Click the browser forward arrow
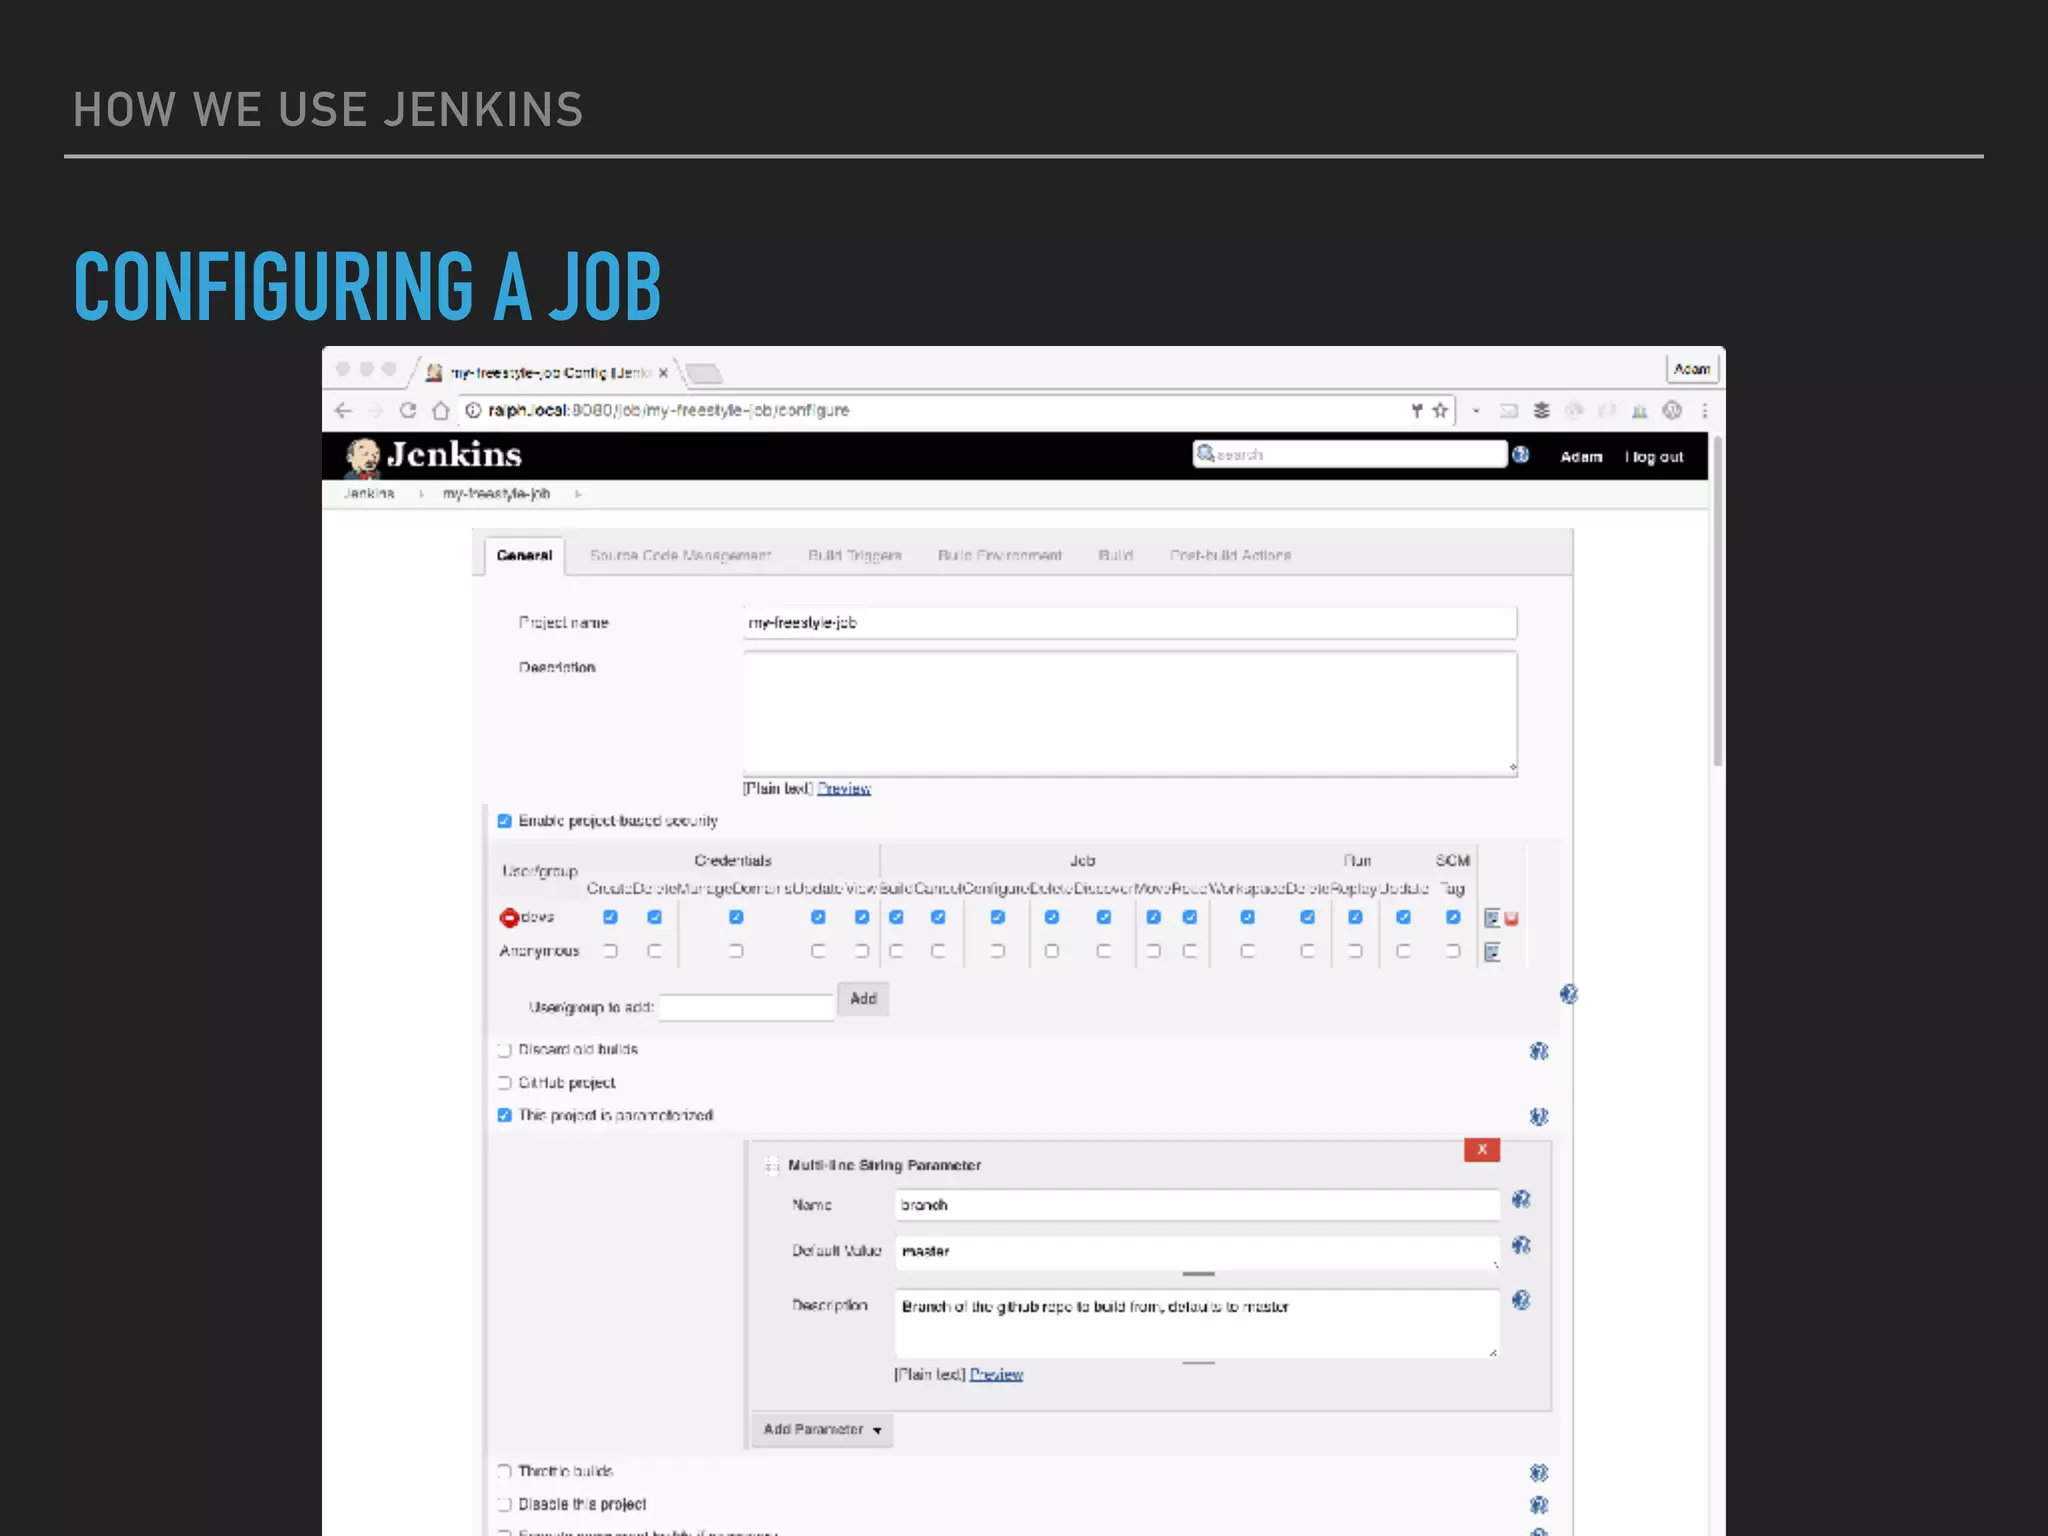Viewport: 2048px width, 1536px height. click(x=376, y=410)
